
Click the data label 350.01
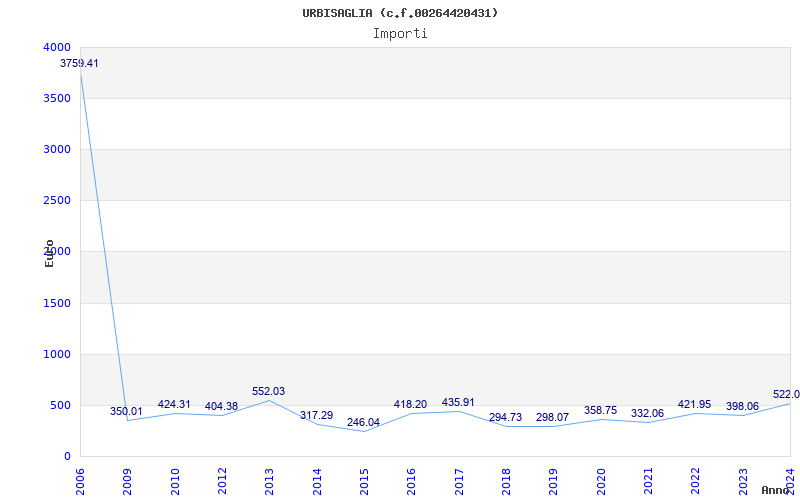pos(127,411)
